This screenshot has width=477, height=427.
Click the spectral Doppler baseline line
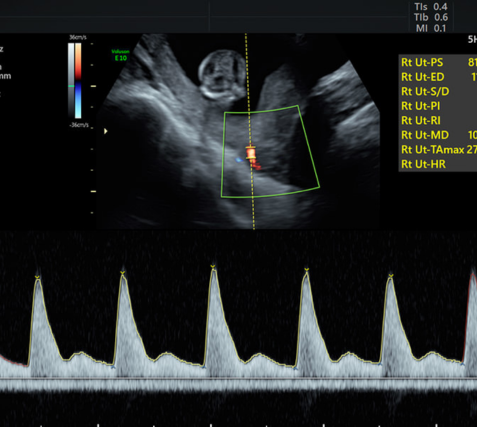pos(238,379)
